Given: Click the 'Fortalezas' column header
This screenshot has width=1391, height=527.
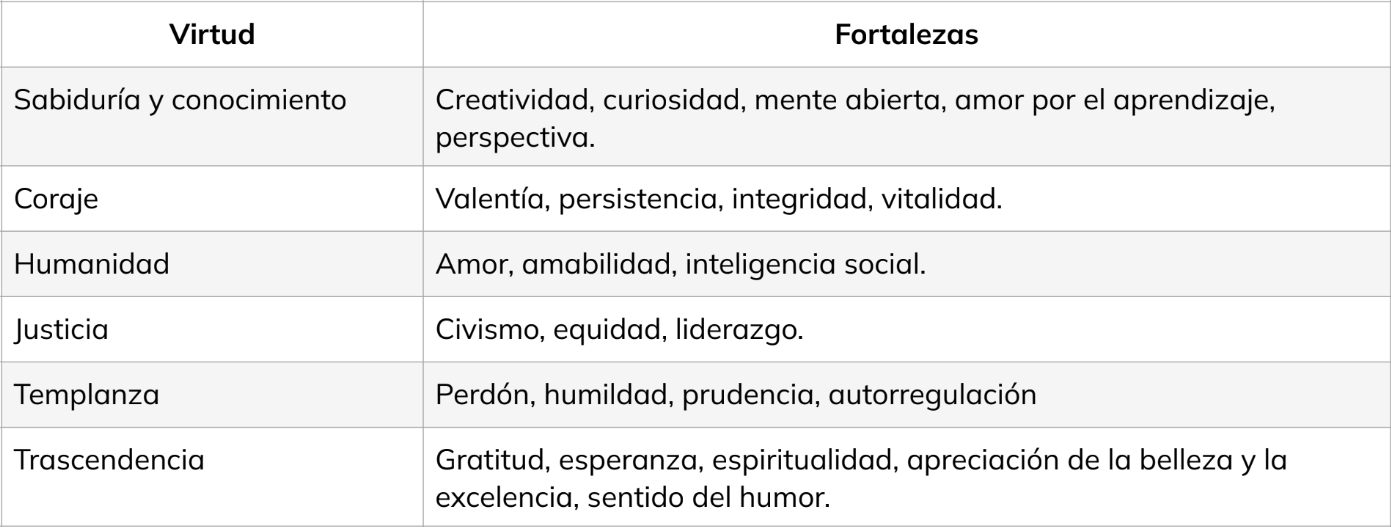Looking at the screenshot, I should click(x=905, y=35).
